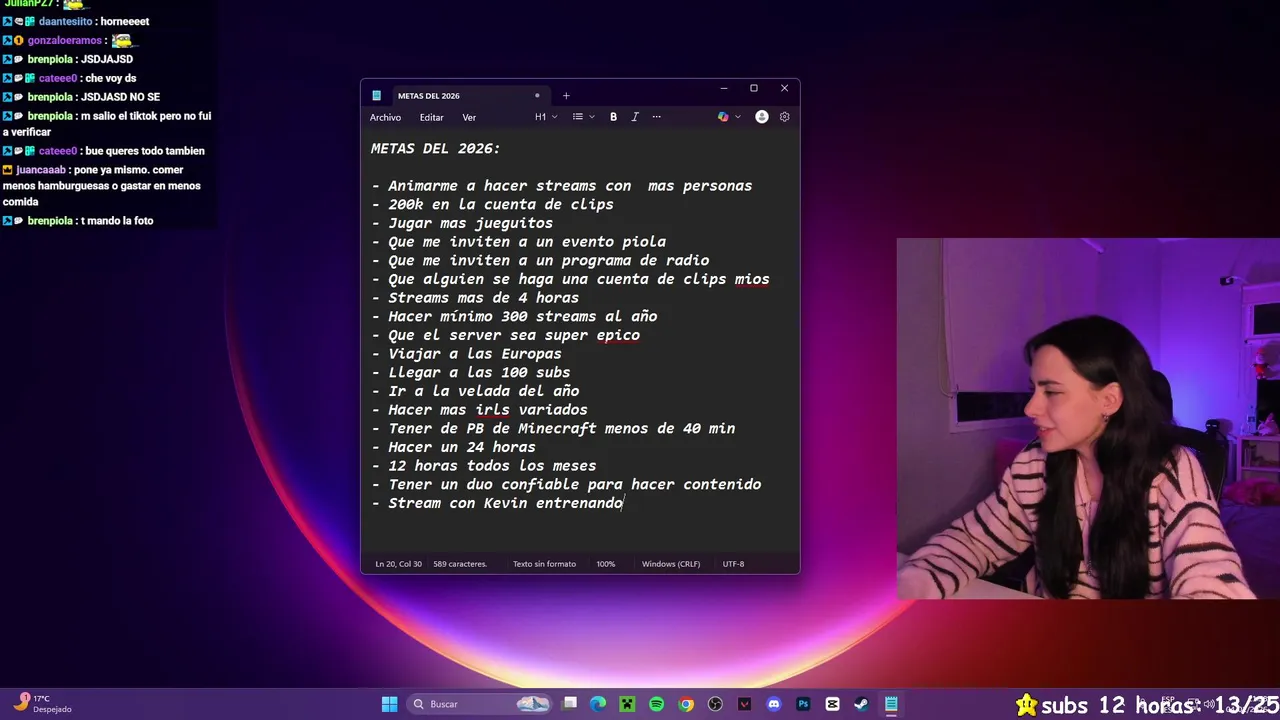
Task: Open the Windows Start menu
Action: (x=389, y=704)
